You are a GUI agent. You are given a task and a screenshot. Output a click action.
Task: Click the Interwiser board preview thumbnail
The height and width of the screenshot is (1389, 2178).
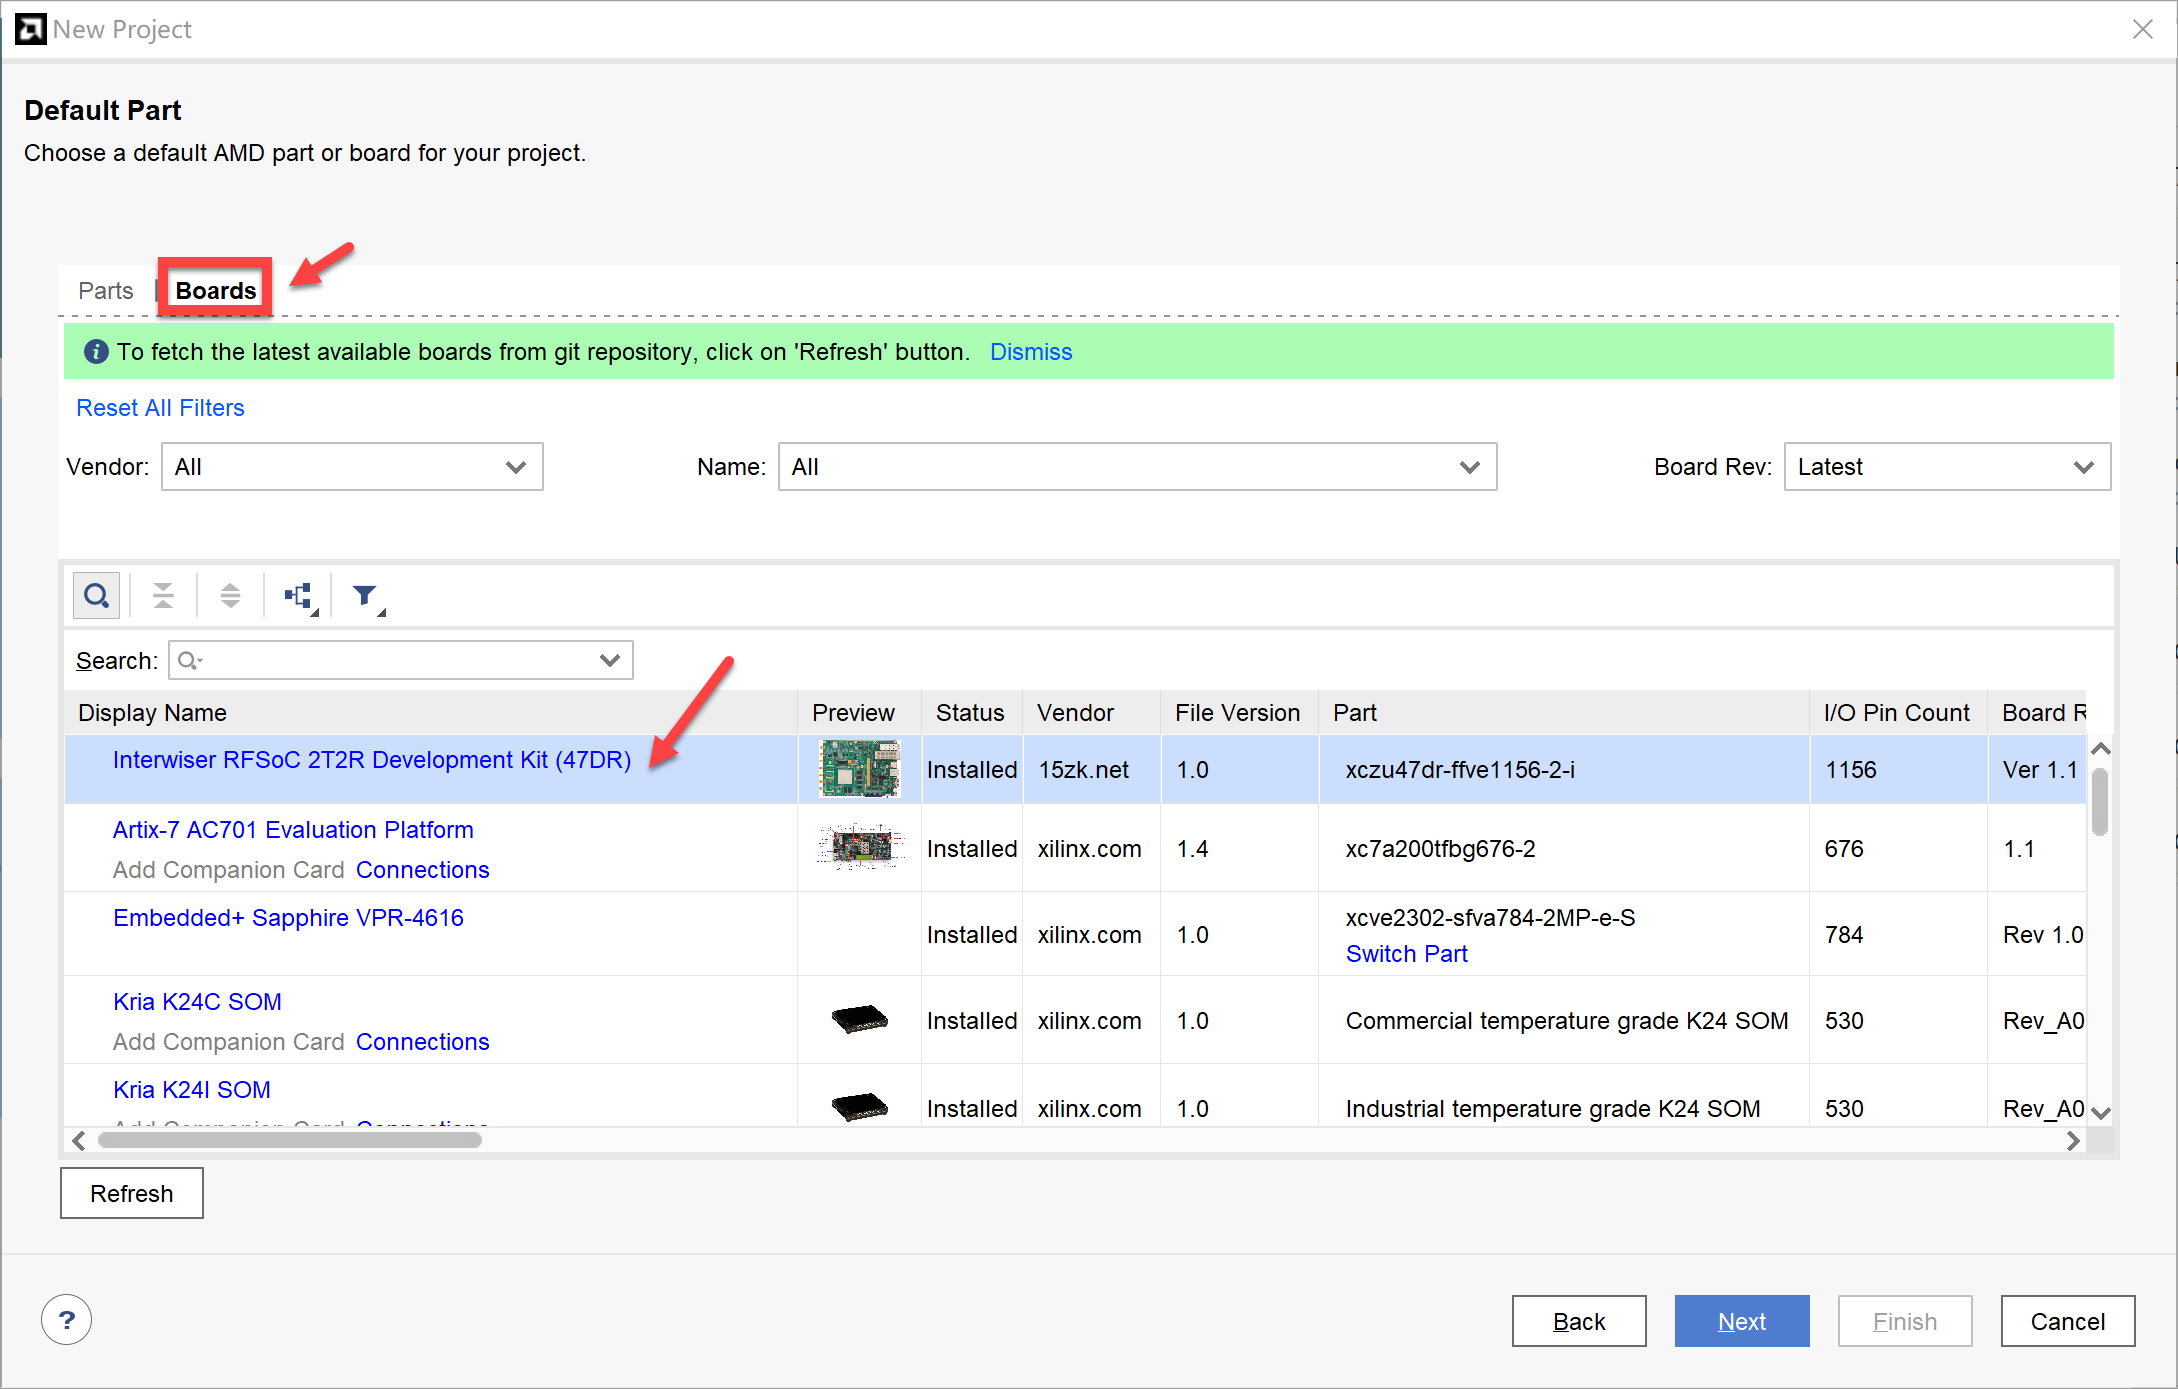(860, 769)
